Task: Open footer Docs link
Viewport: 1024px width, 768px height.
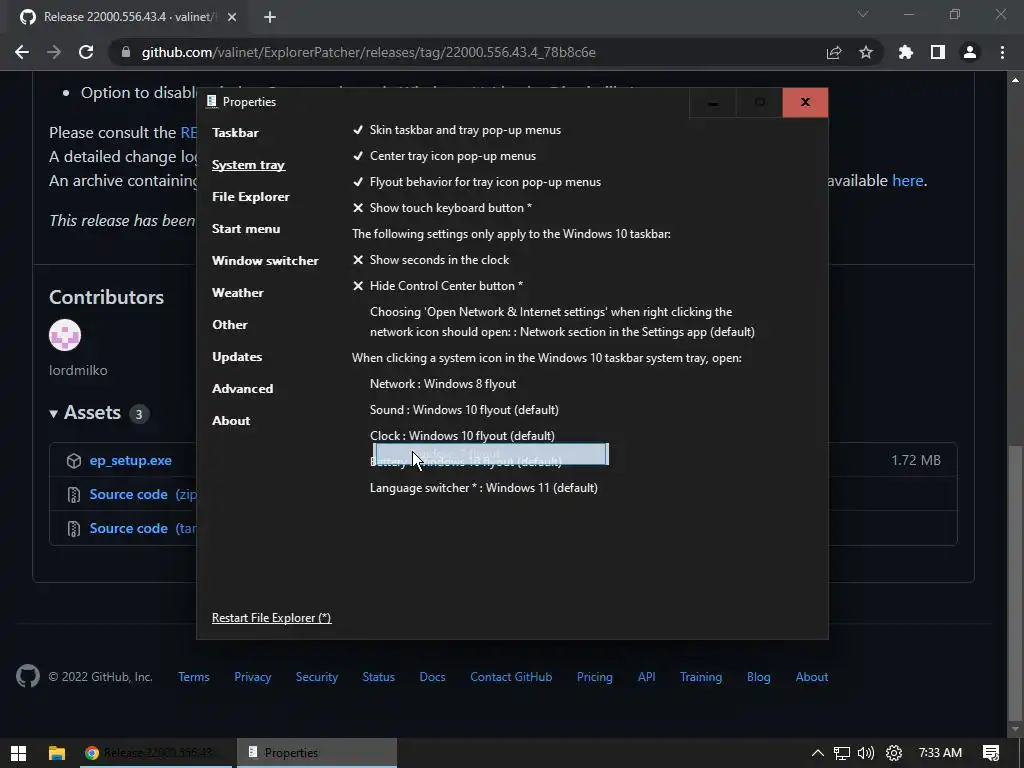Action: (x=432, y=677)
